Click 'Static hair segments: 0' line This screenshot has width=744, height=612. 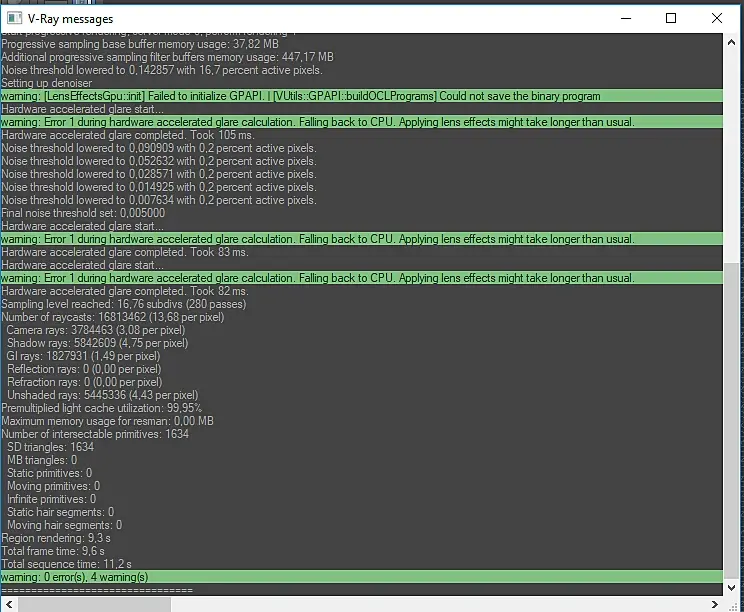tap(60, 512)
